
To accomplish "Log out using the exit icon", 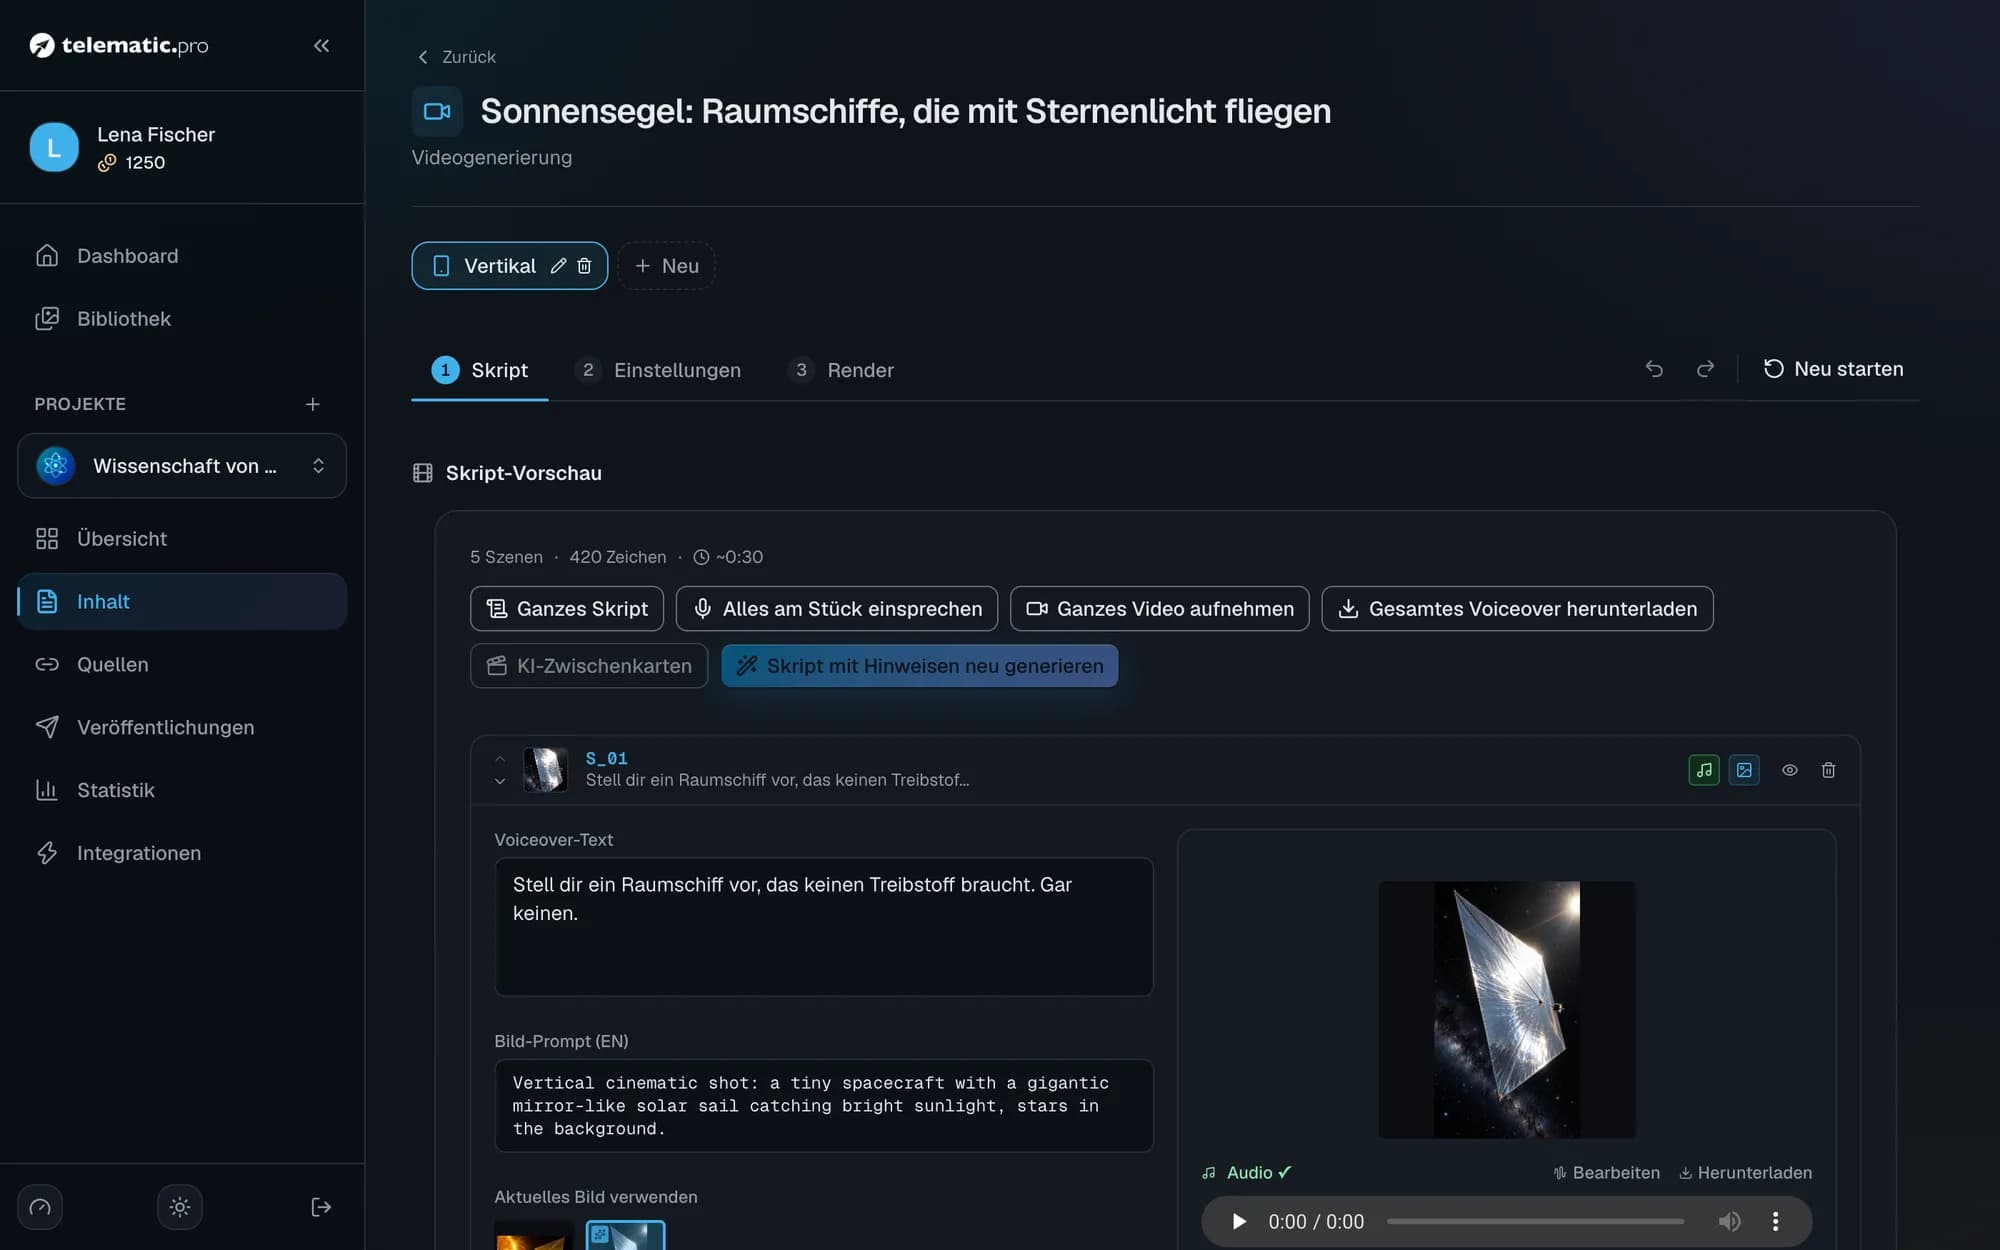I will pyautogui.click(x=321, y=1207).
